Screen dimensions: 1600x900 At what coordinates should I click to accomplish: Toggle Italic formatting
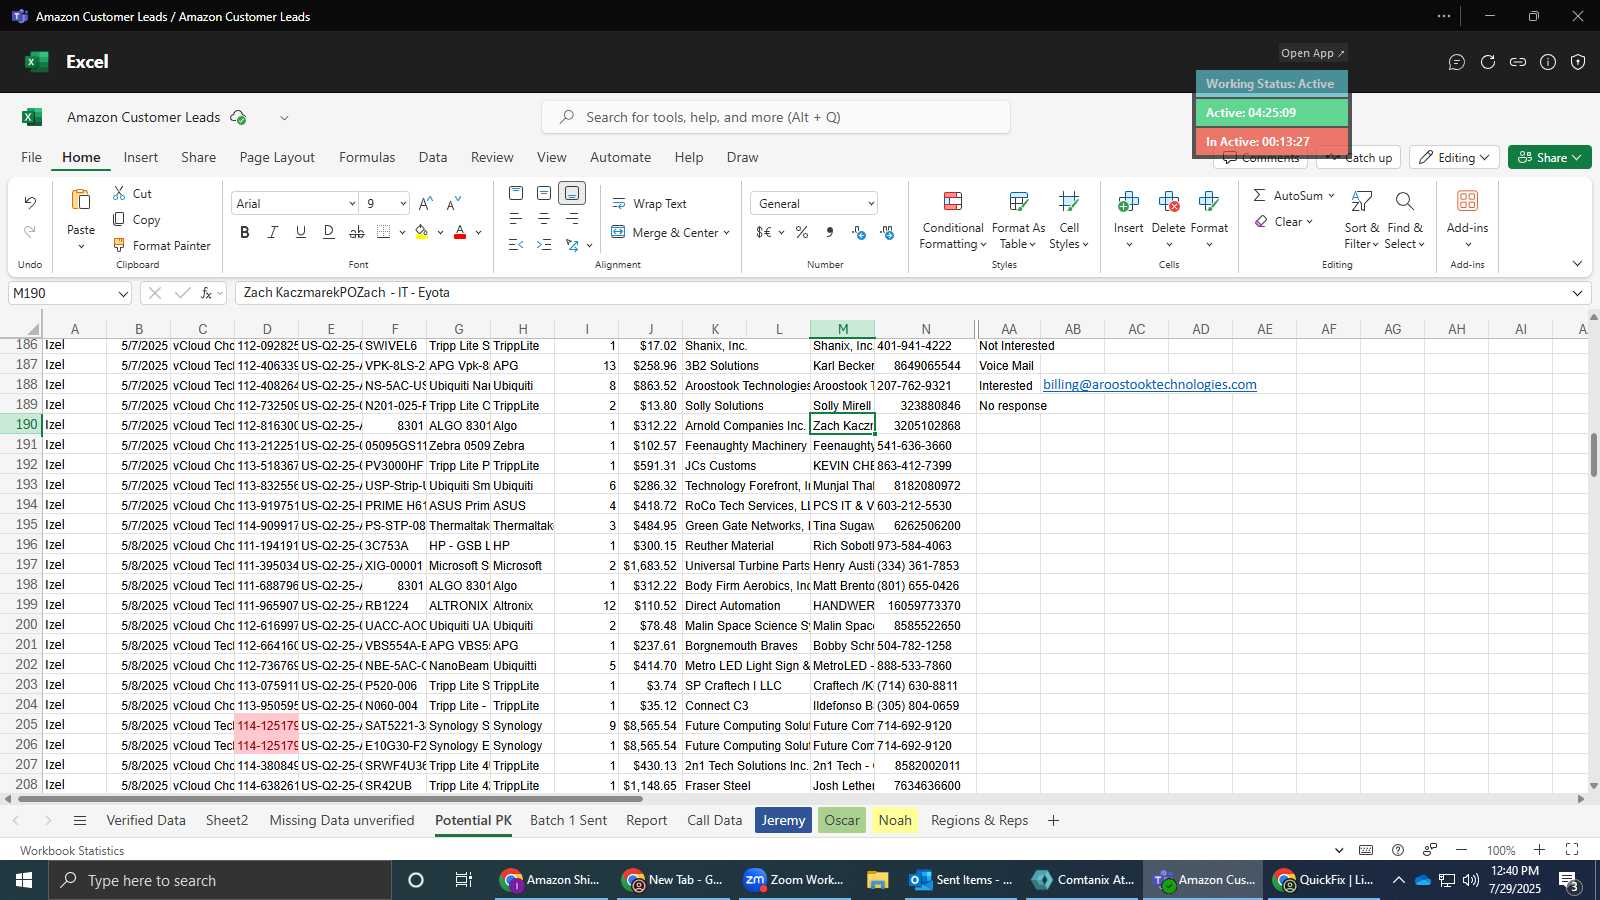(273, 232)
